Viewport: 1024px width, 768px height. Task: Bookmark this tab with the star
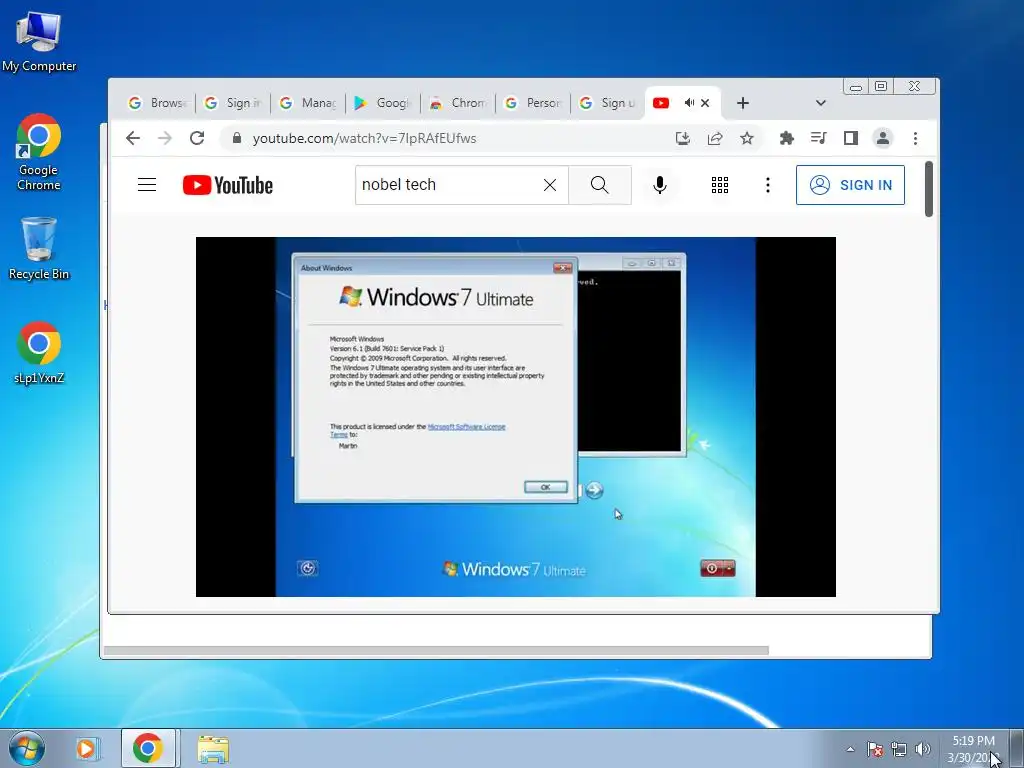[x=747, y=138]
